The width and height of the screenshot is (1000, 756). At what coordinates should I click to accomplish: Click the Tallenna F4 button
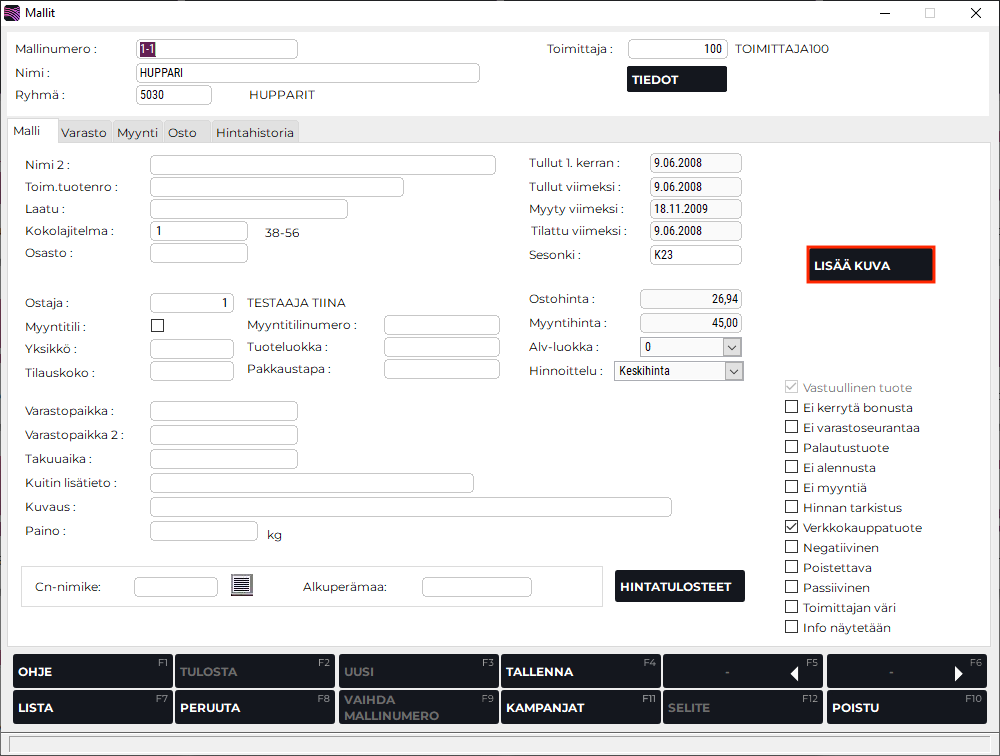580,672
